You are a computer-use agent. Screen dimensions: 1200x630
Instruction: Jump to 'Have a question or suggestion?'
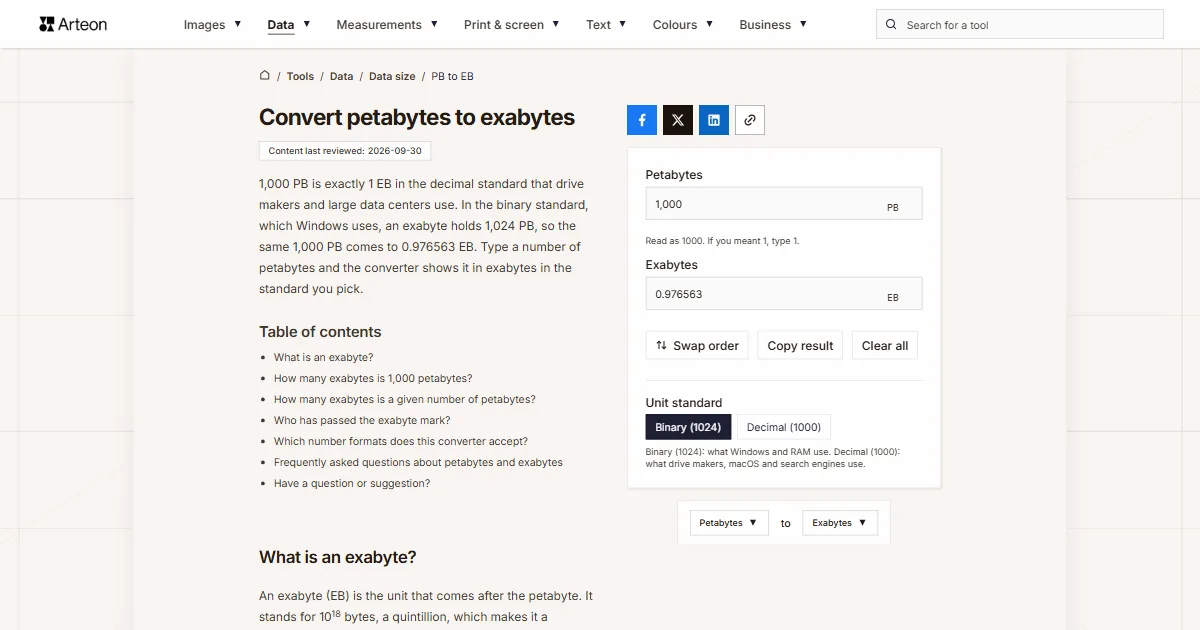point(352,483)
